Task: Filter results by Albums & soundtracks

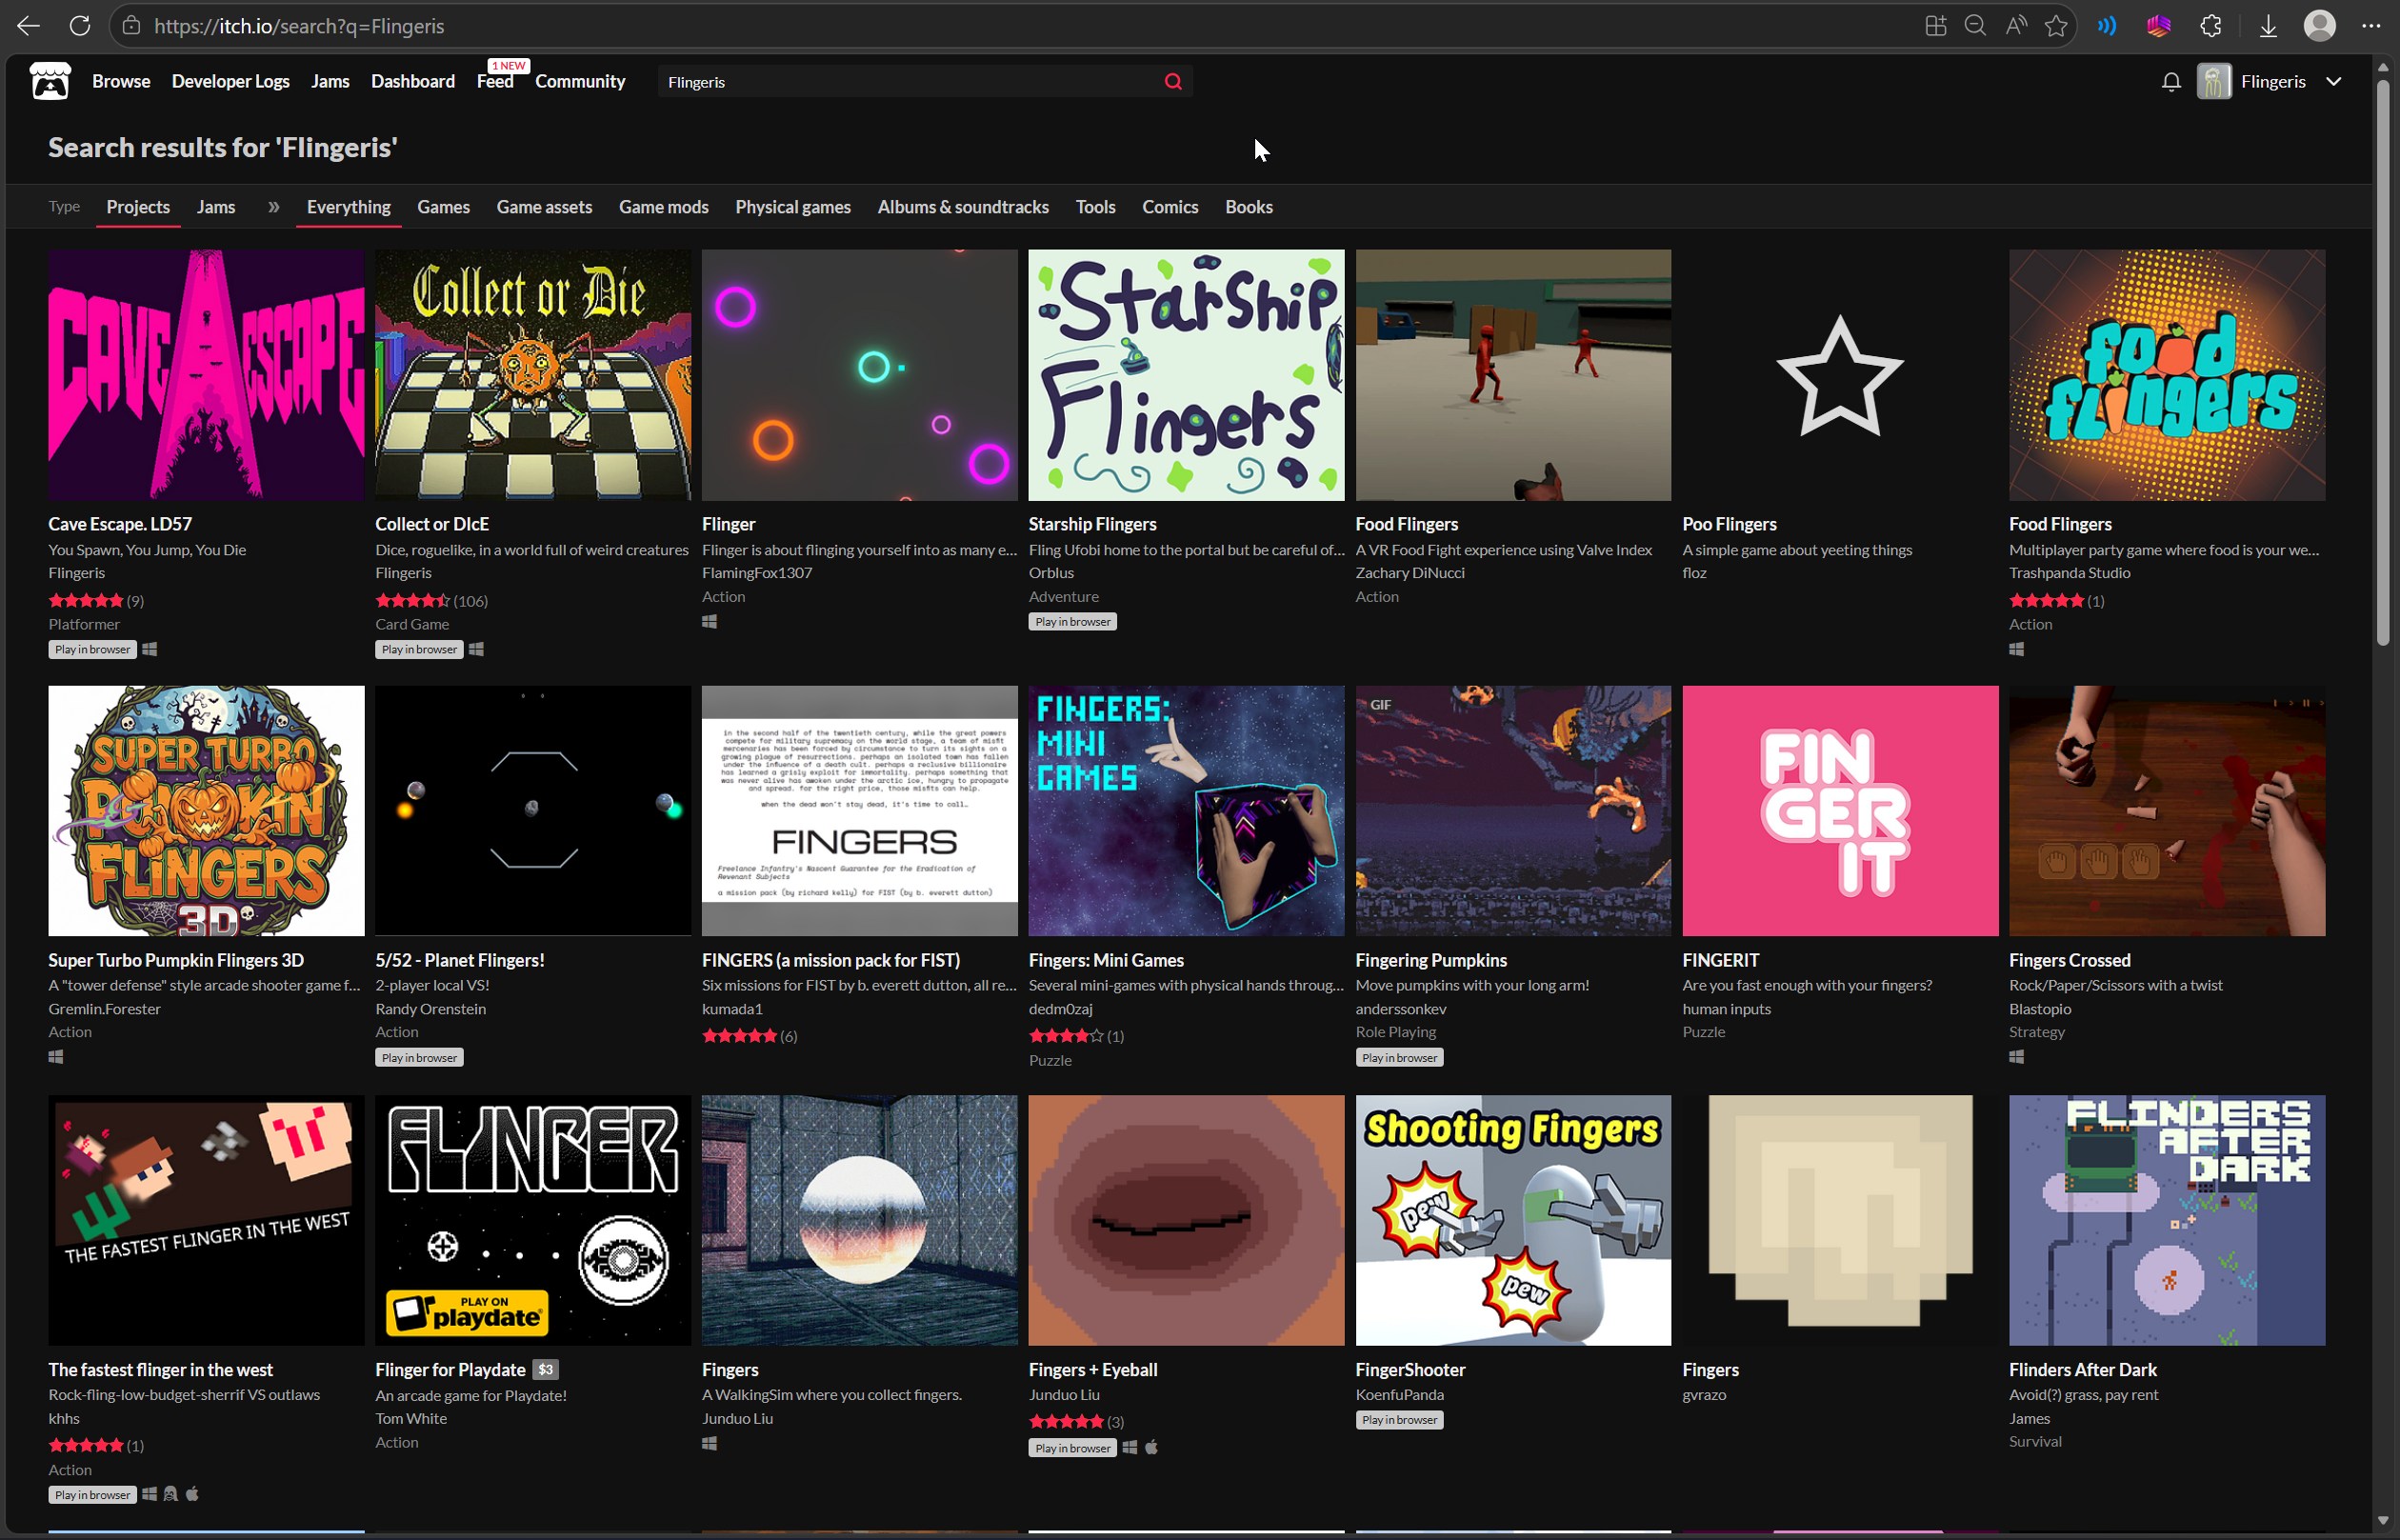Action: click(x=962, y=207)
